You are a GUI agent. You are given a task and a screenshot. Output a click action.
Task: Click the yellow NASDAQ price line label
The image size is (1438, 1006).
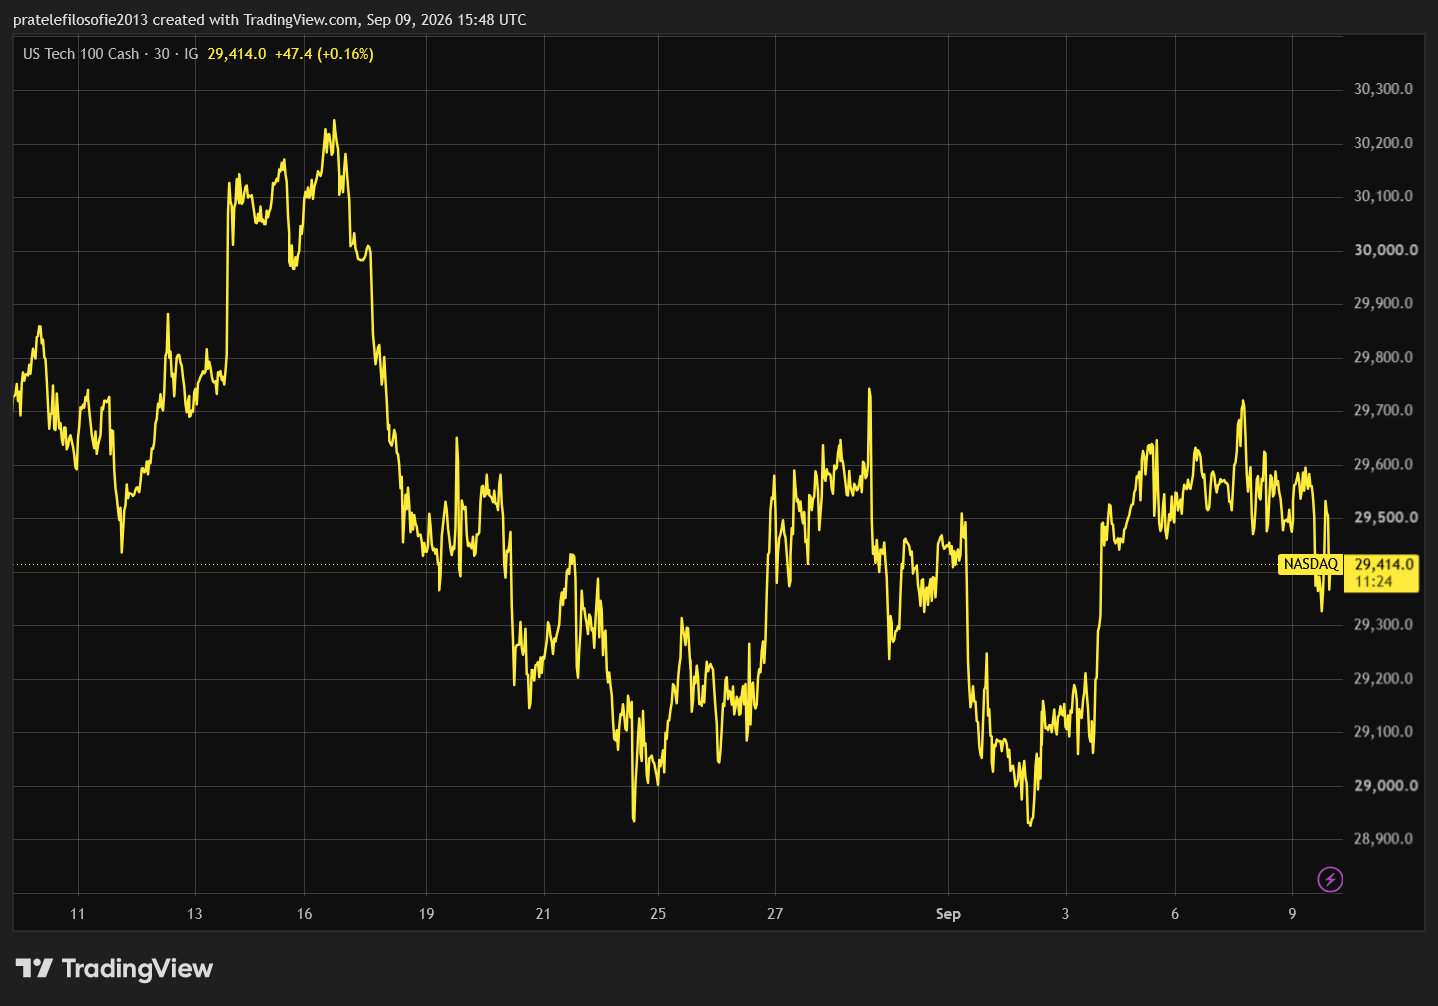click(x=1310, y=564)
